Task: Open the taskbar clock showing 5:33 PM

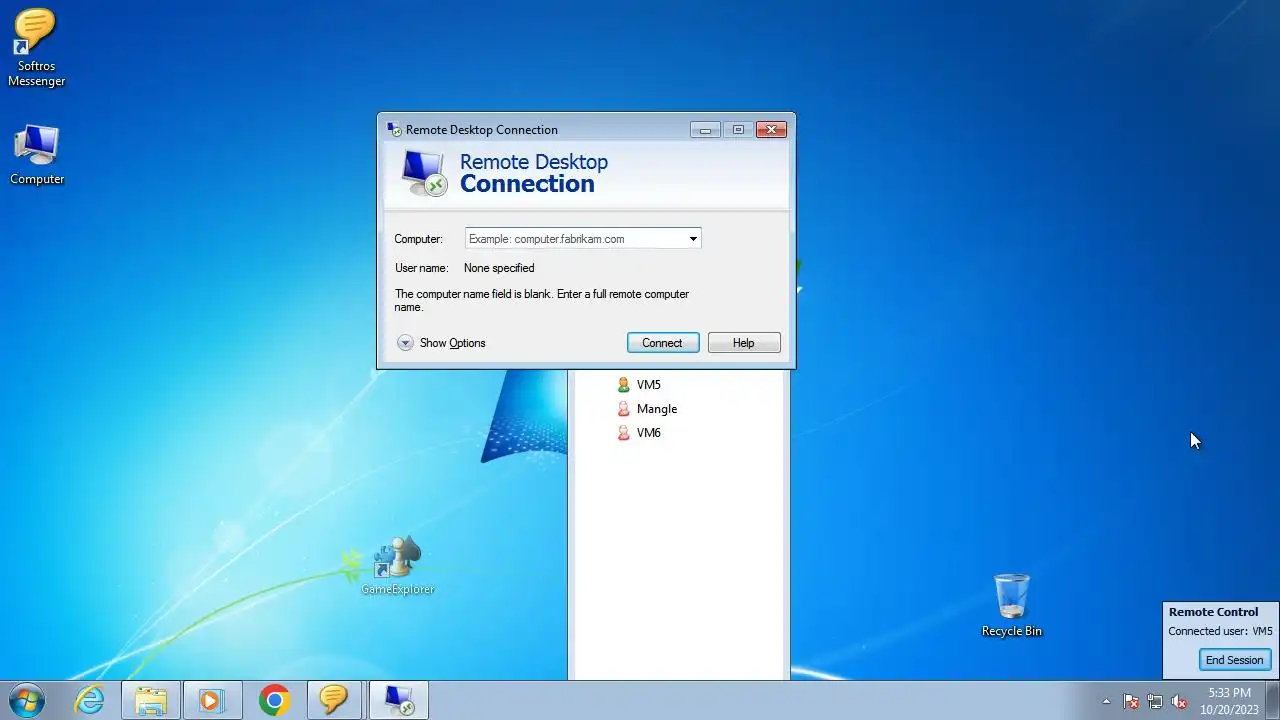Action: 1229,700
